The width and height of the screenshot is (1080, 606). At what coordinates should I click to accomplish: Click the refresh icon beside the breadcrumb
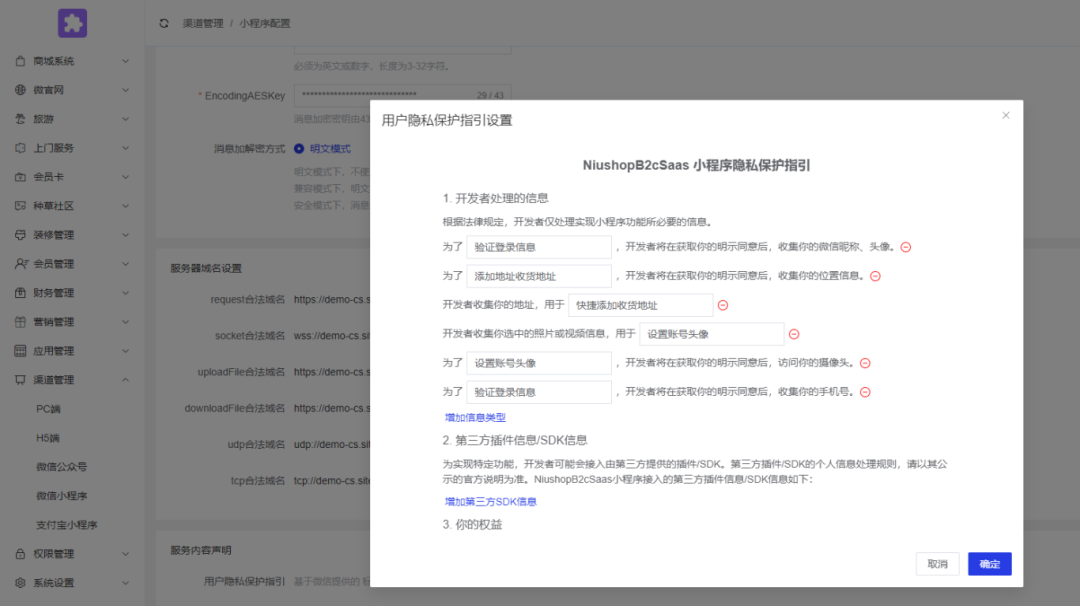[x=164, y=23]
